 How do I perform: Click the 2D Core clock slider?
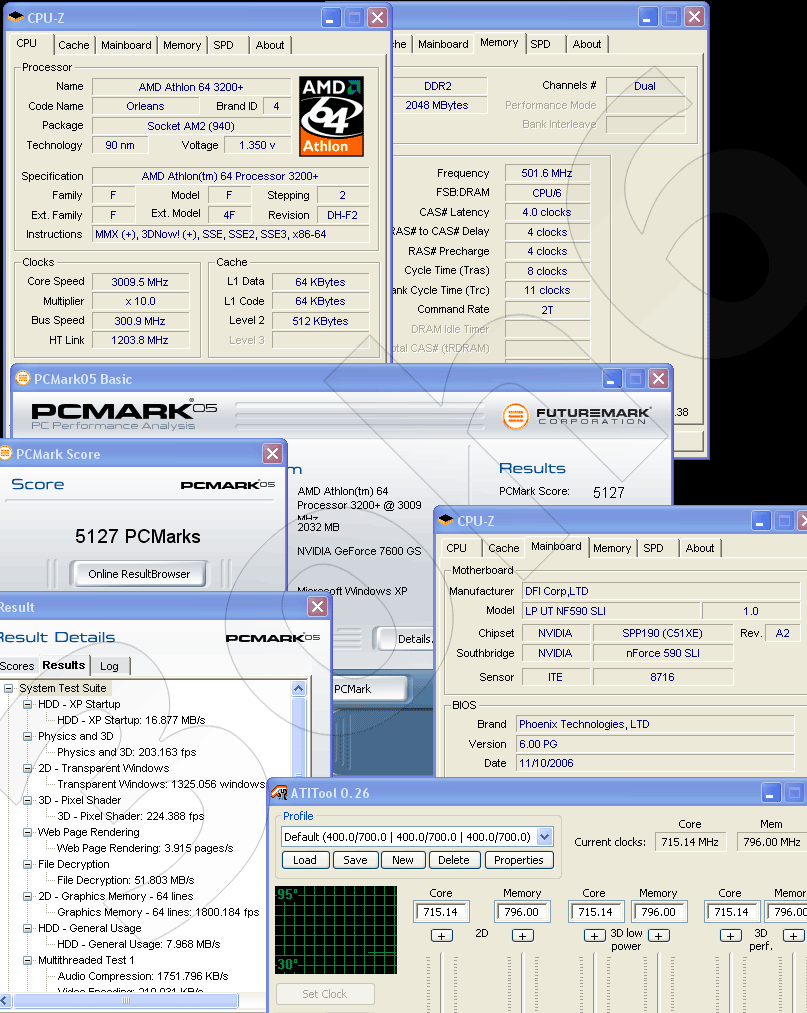[441, 983]
